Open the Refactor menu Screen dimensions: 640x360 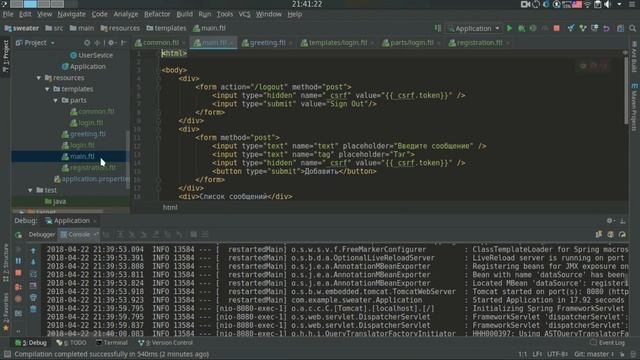point(157,14)
